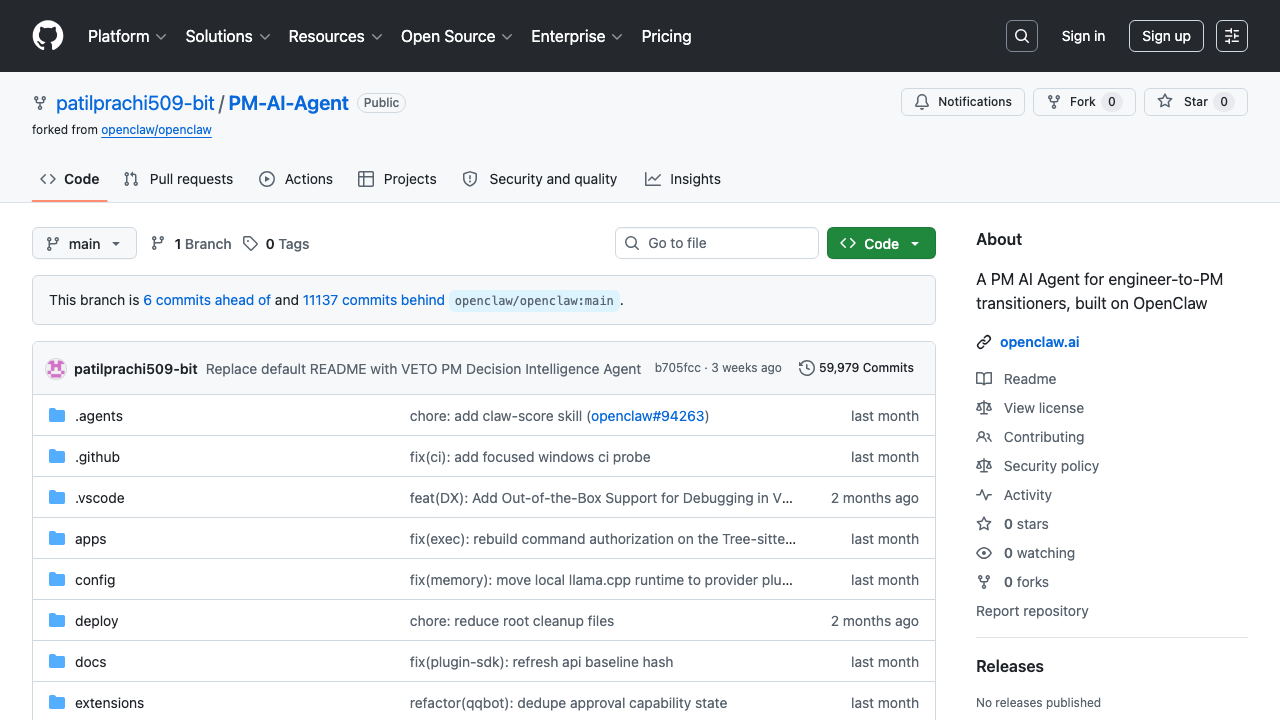Click the user avatar for patilprachi509-bit
This screenshot has height=720, width=1280.
point(56,368)
